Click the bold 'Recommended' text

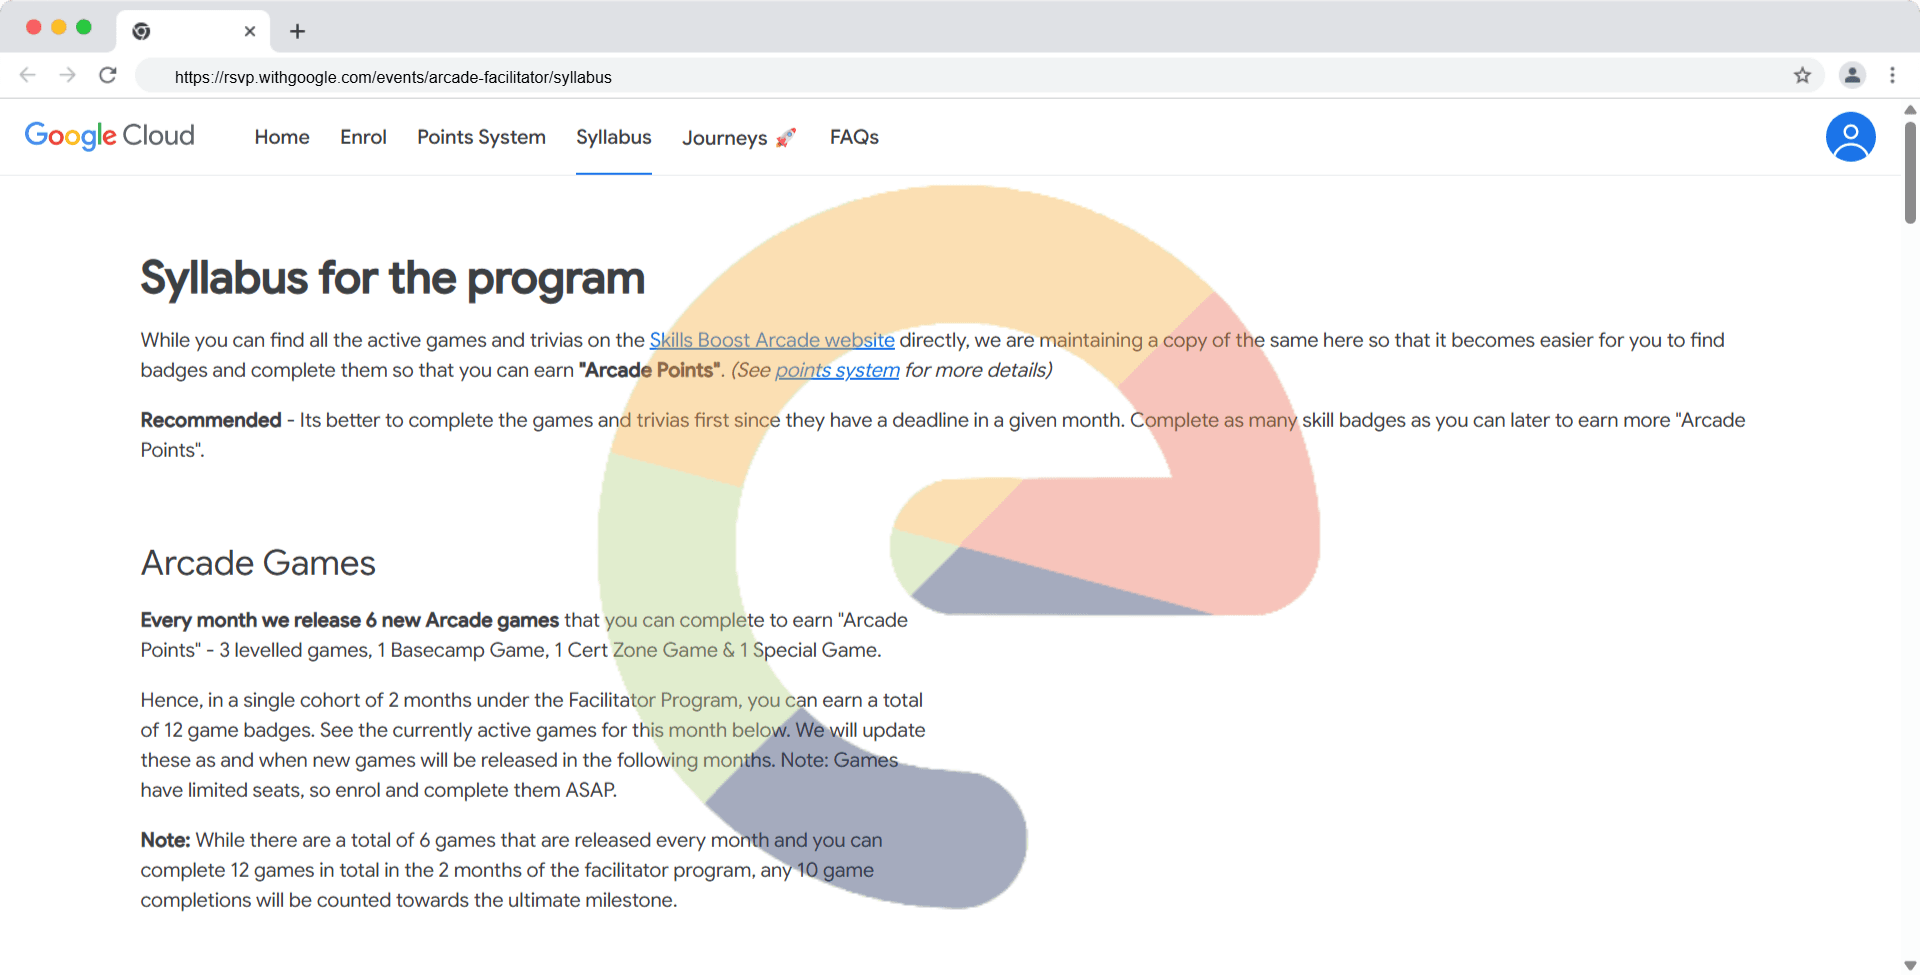pyautogui.click(x=211, y=420)
